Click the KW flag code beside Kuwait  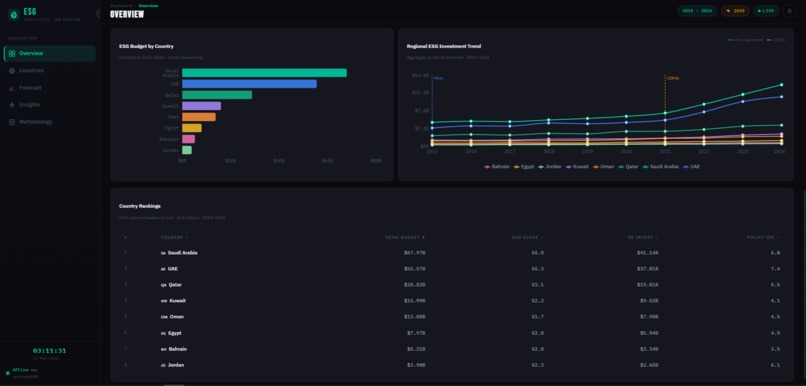coord(163,301)
